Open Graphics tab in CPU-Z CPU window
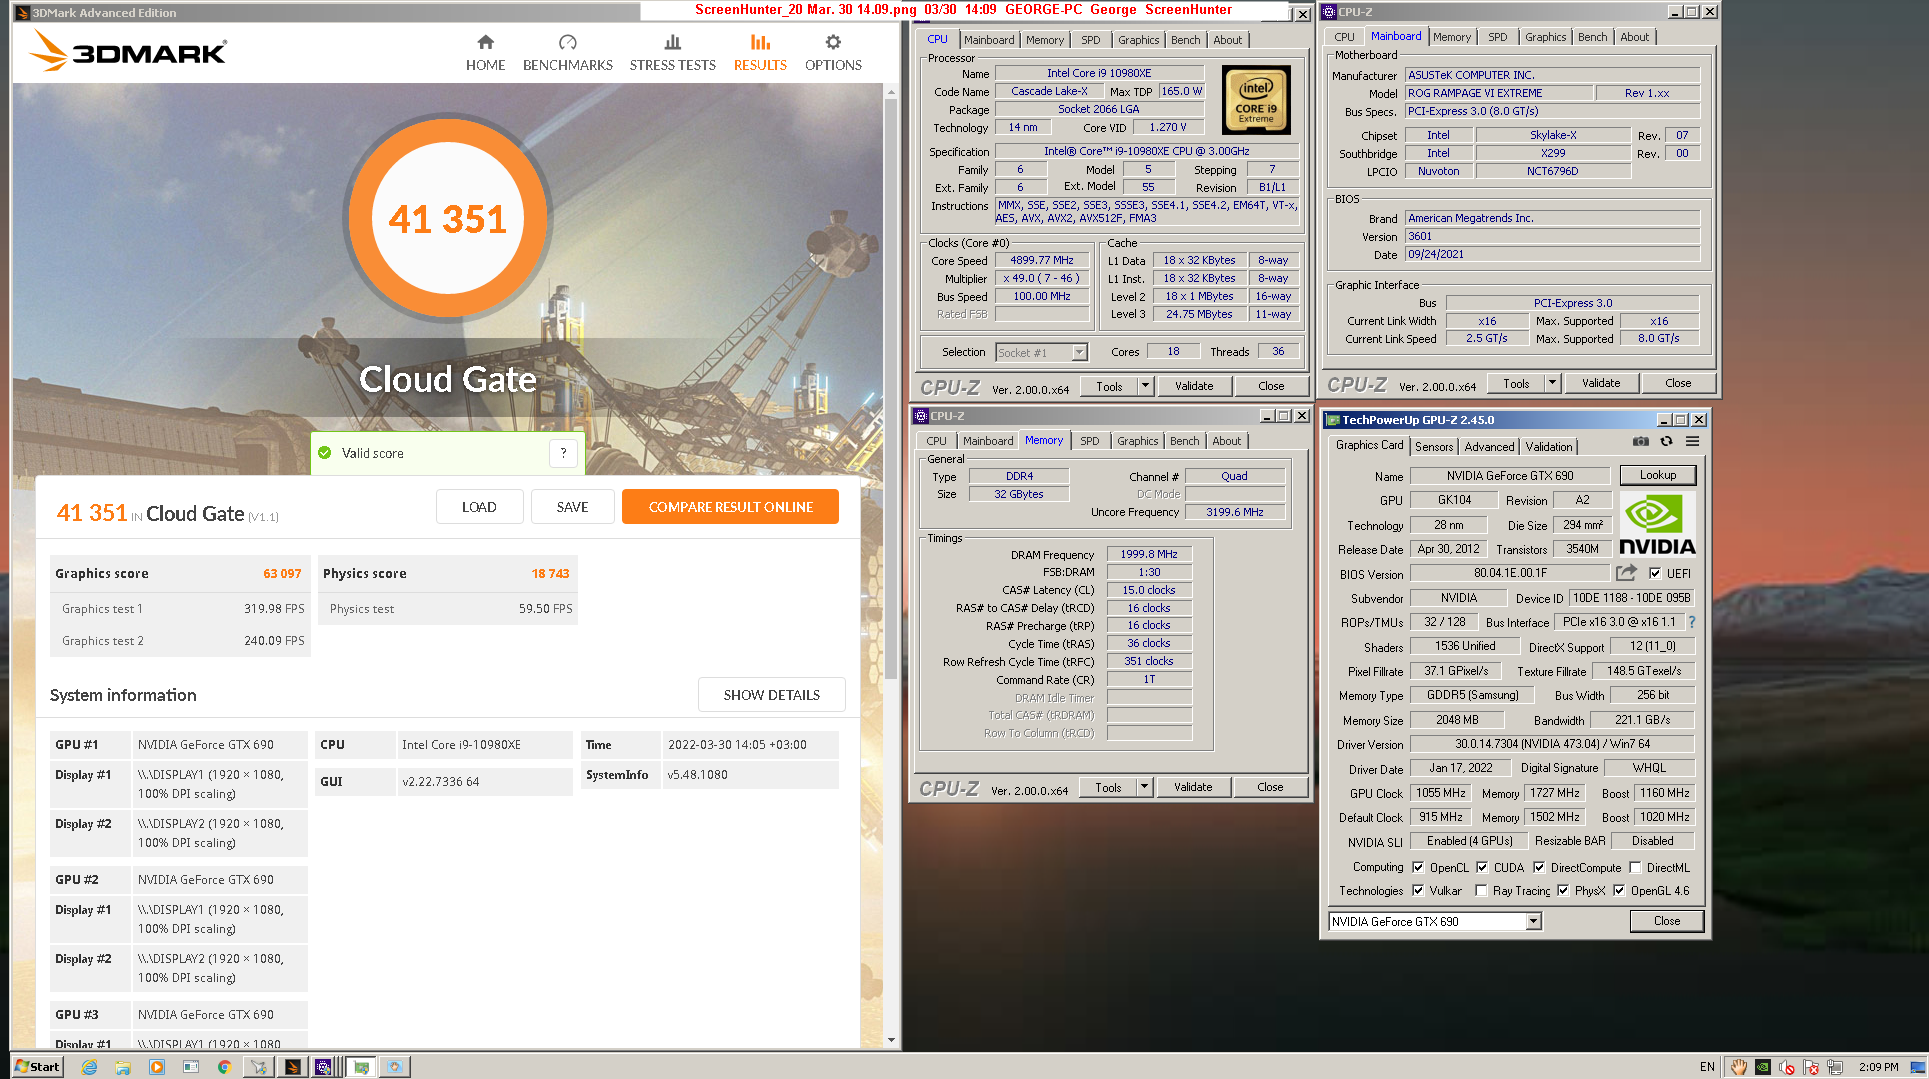The image size is (1929, 1079). (x=1138, y=40)
